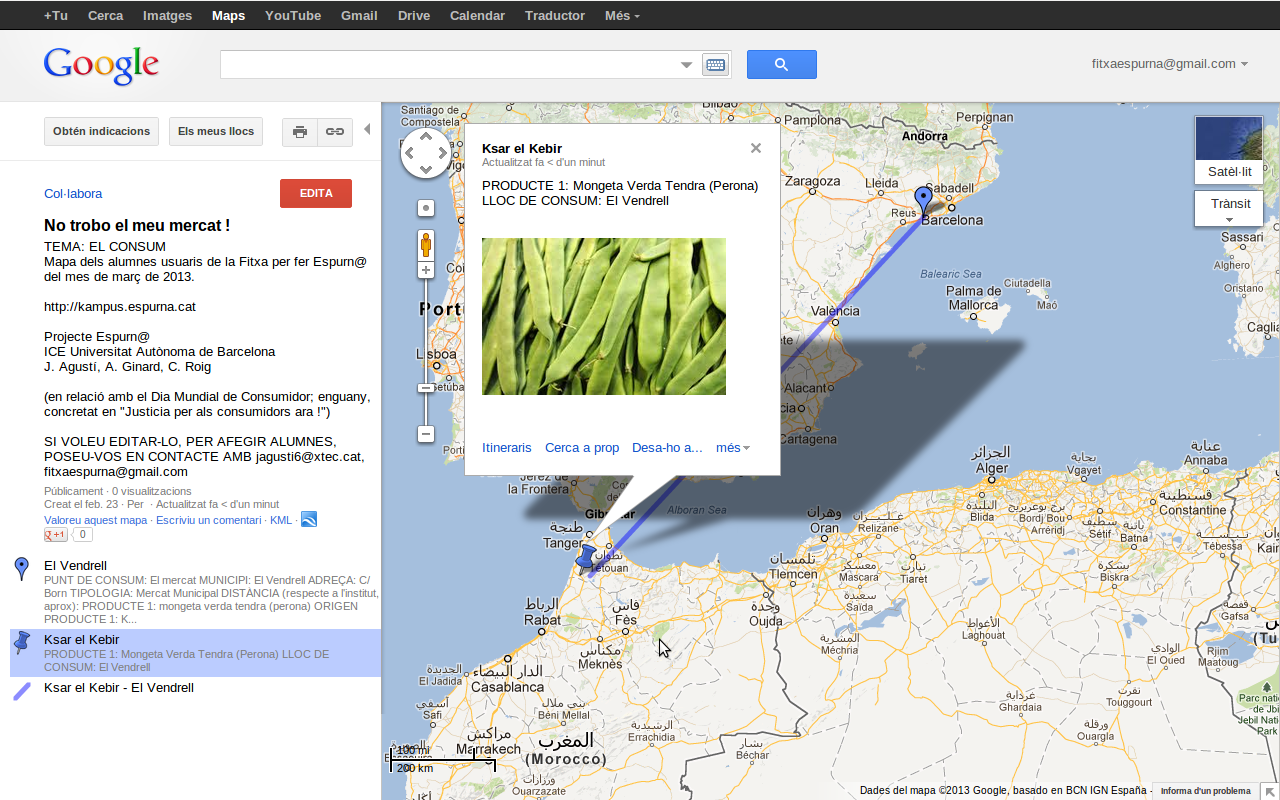Viewport: 1280px width, 800px height.
Task: Click the Maps tab in top bar
Action: click(x=228, y=16)
